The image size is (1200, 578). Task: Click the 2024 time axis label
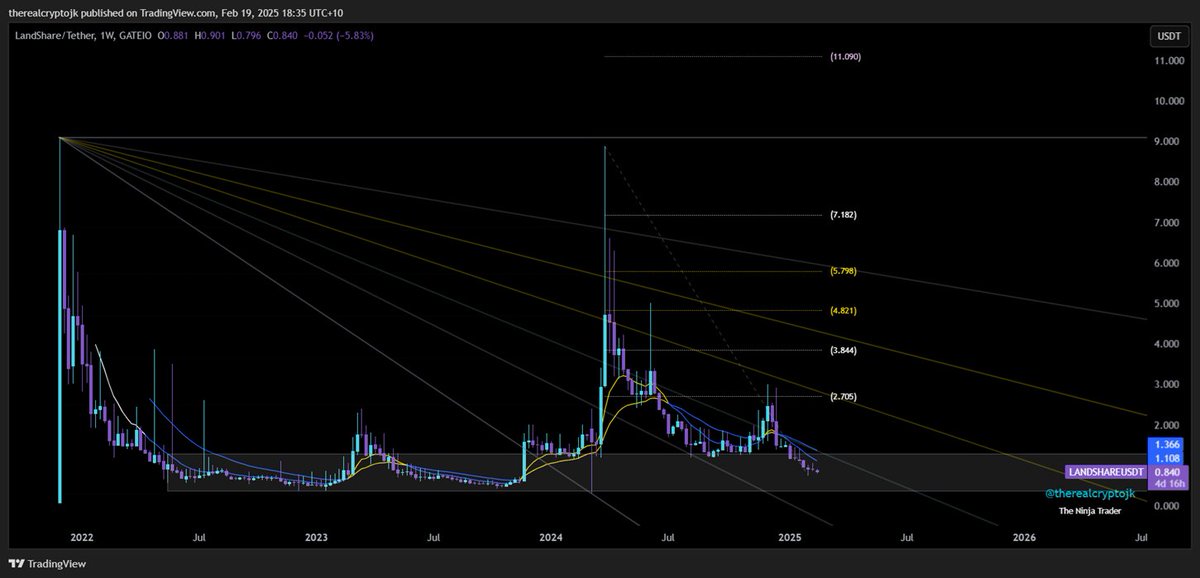pyautogui.click(x=553, y=537)
